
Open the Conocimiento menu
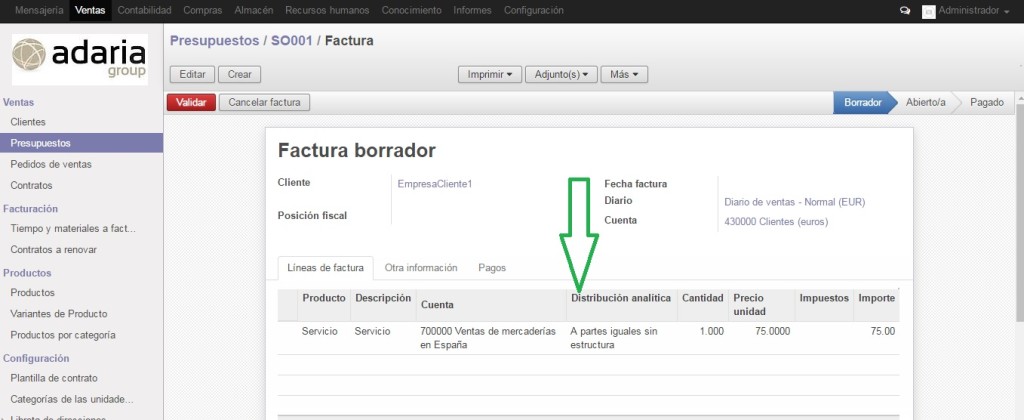(411, 10)
